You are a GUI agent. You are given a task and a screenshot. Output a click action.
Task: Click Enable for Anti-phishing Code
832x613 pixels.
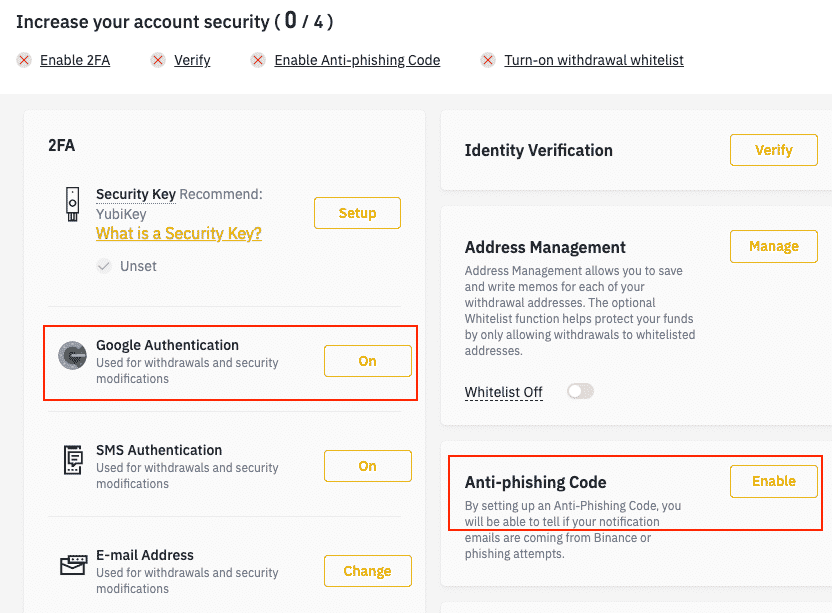point(774,481)
